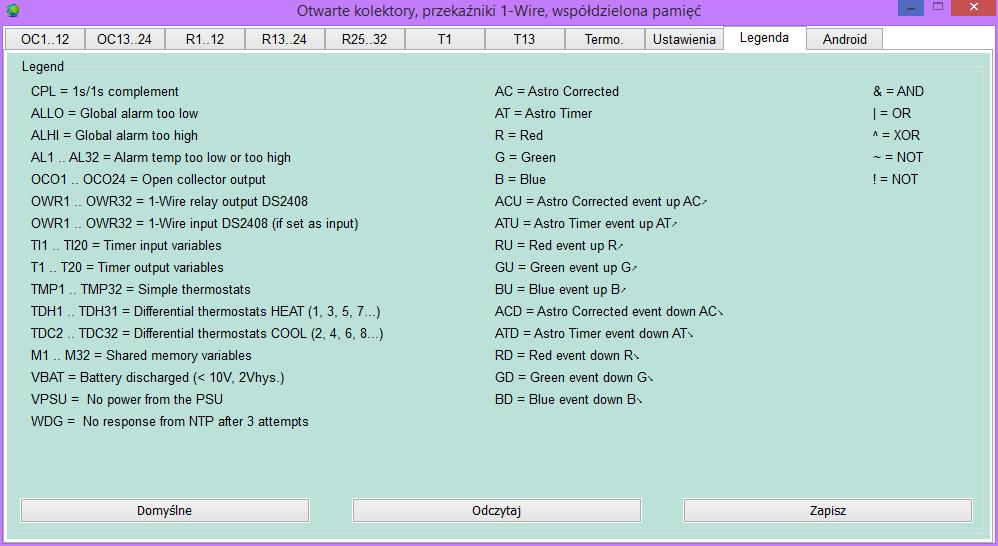Minimize the window

[x=910, y=8]
